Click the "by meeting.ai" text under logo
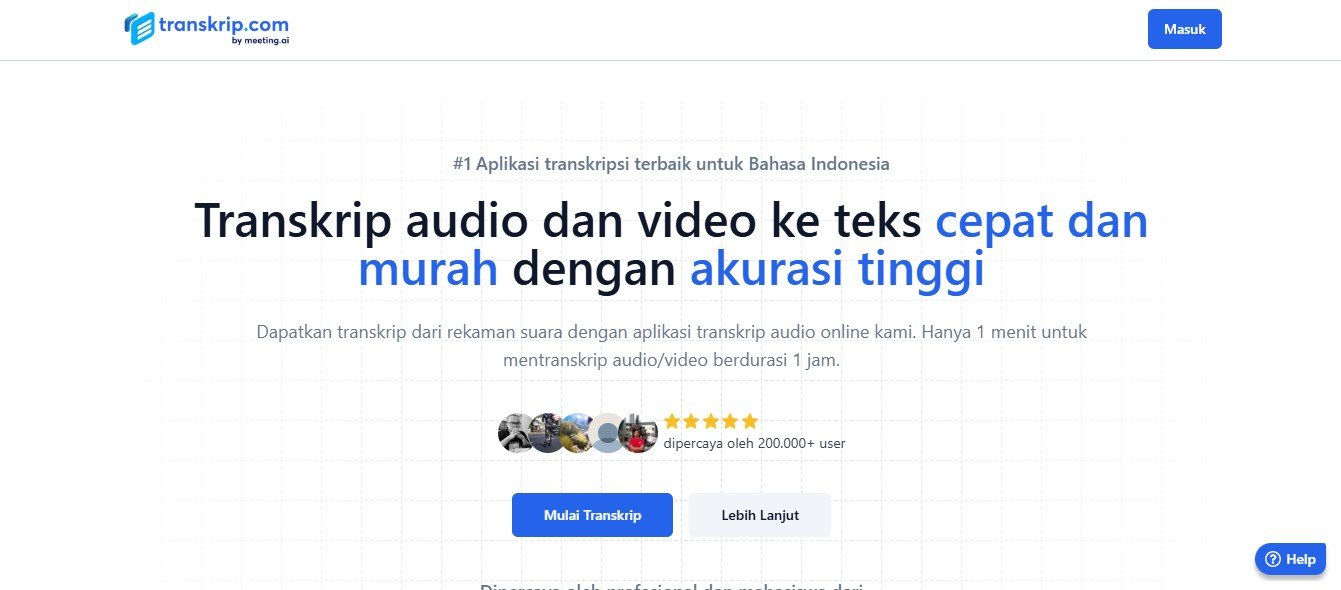1341x590 pixels. click(x=260, y=41)
